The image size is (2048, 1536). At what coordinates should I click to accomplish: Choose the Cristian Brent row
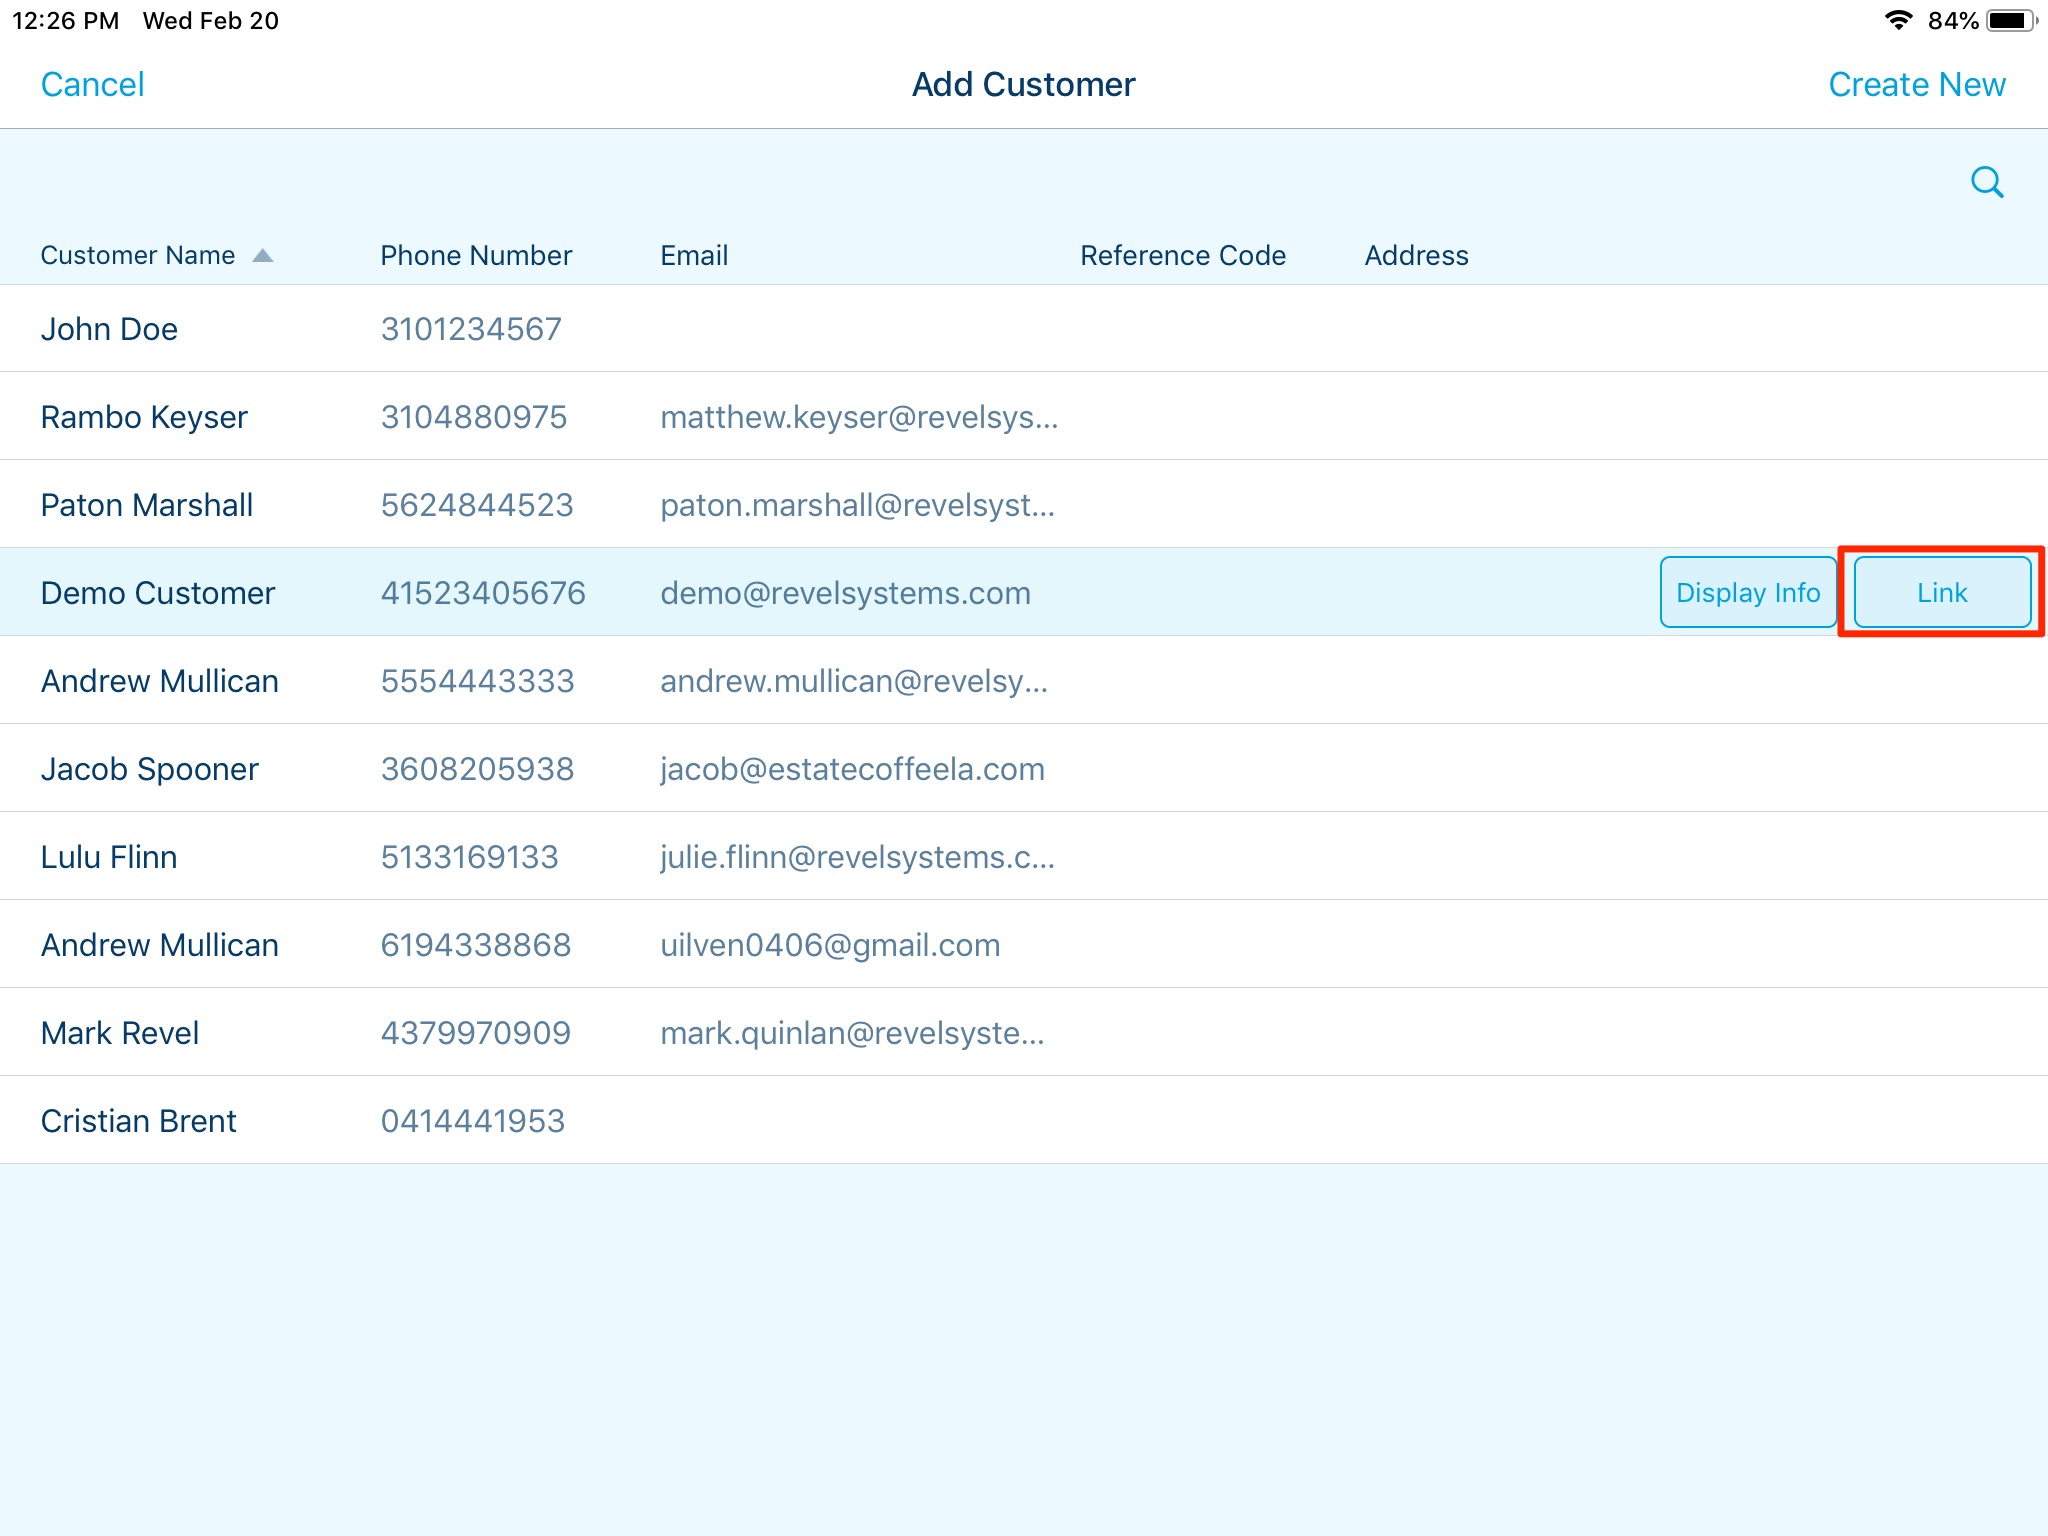[x=139, y=1121]
